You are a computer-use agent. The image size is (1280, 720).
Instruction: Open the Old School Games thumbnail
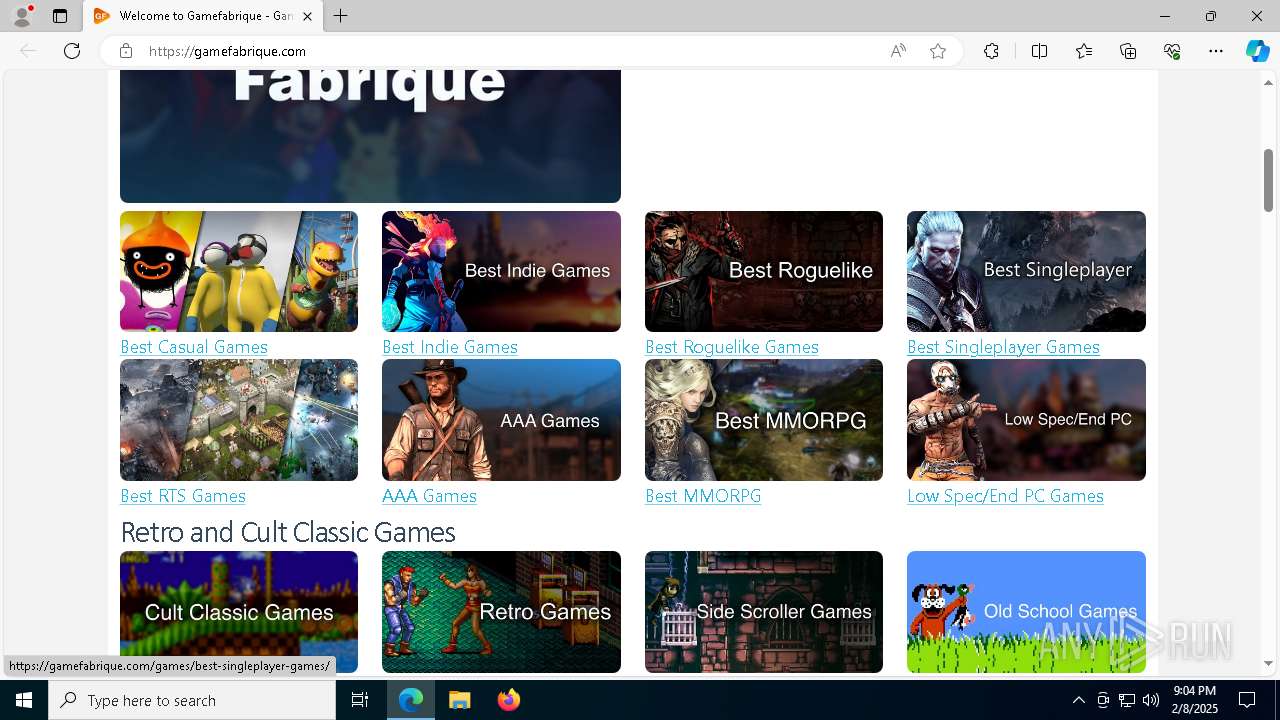tap(1026, 612)
